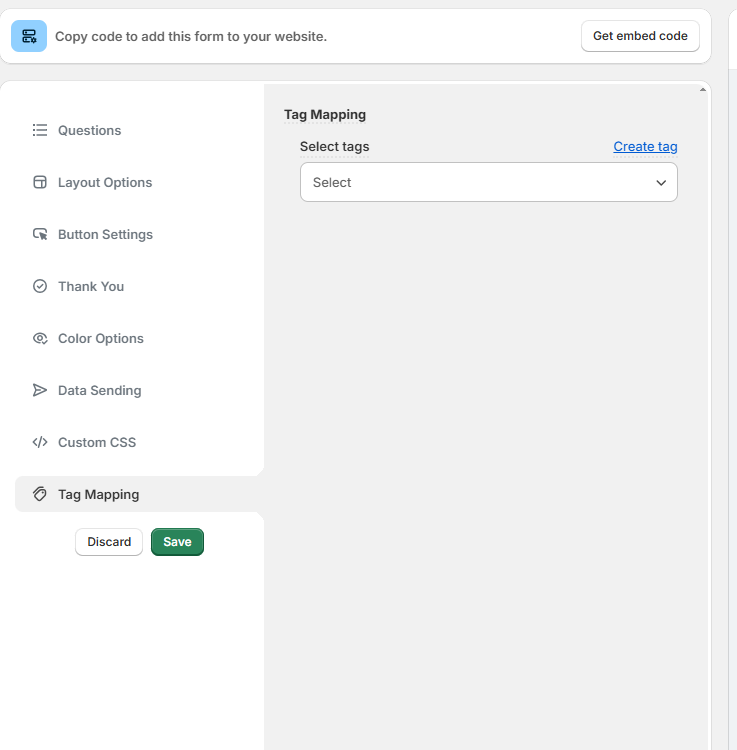
Task: Click the tag icon beside Tag Mapping
Action: [x=40, y=494]
